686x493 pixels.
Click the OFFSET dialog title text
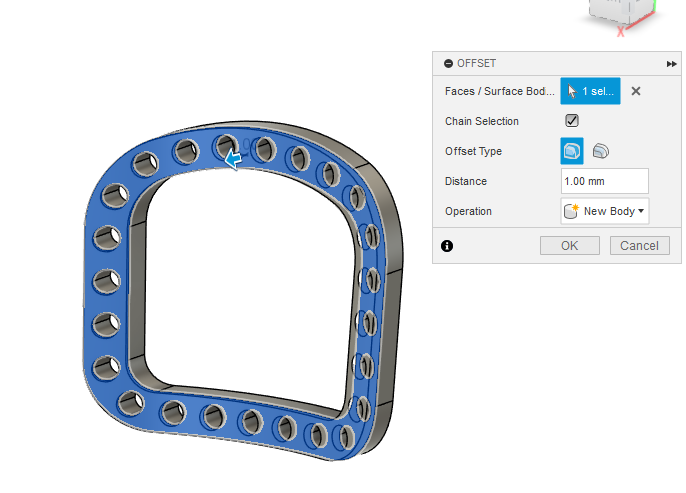[x=476, y=63]
